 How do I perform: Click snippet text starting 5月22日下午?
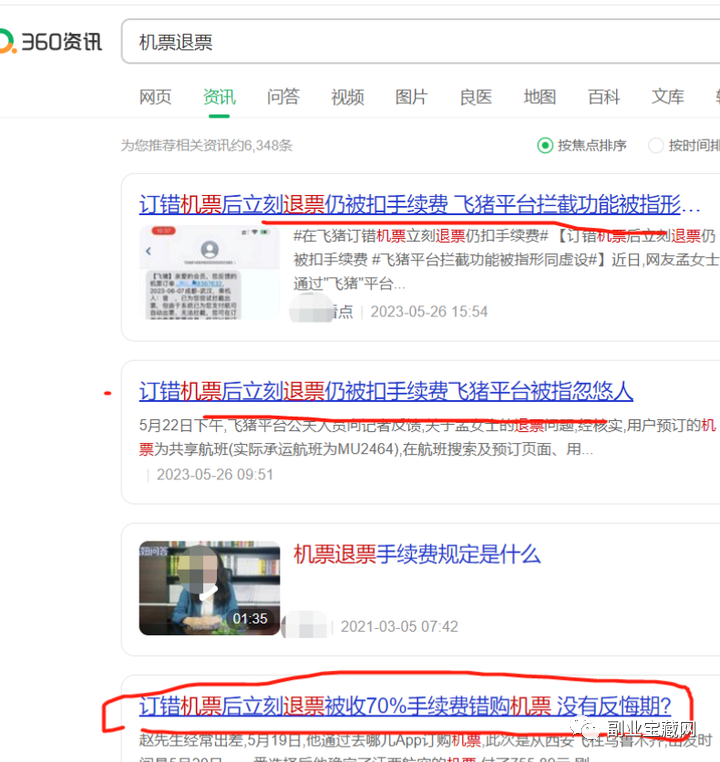click(x=428, y=437)
